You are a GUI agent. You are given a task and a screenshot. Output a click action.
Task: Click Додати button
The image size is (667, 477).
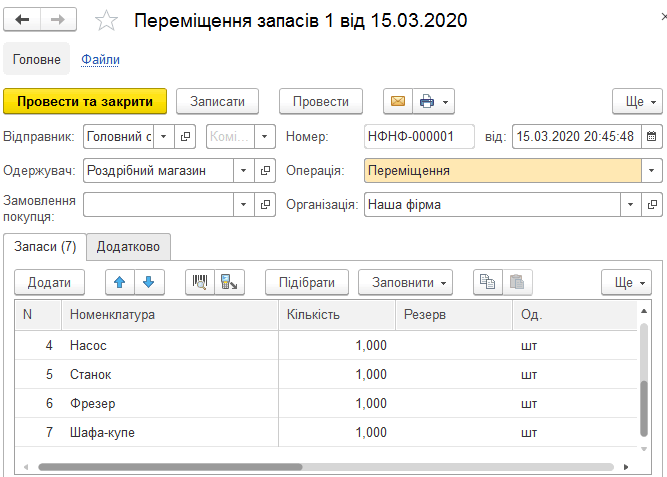click(x=49, y=282)
